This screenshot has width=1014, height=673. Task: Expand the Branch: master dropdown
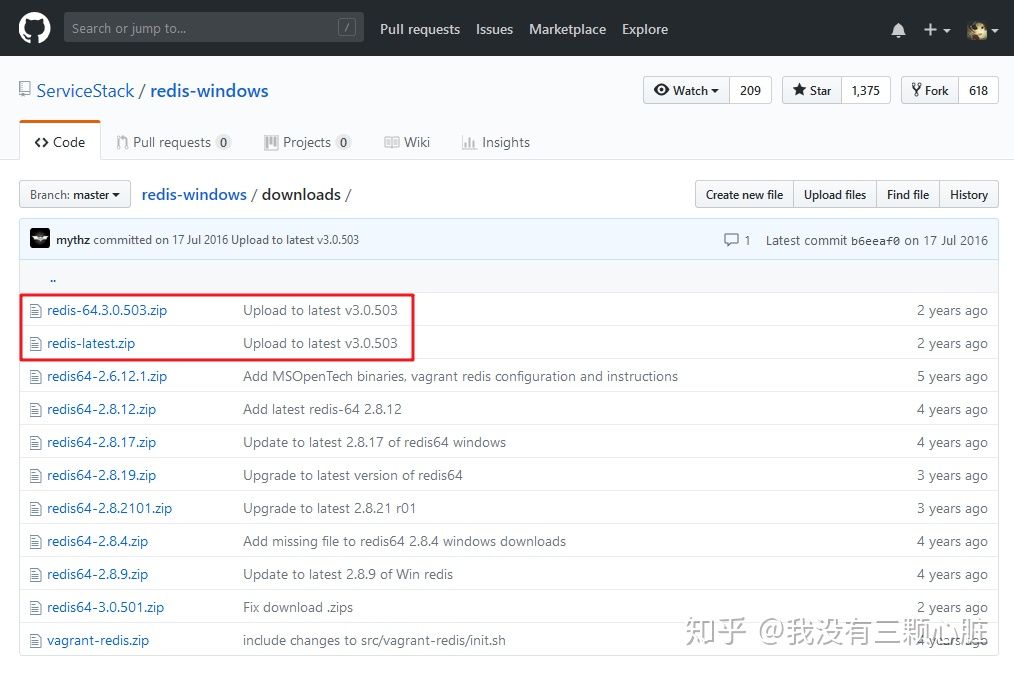click(x=75, y=195)
